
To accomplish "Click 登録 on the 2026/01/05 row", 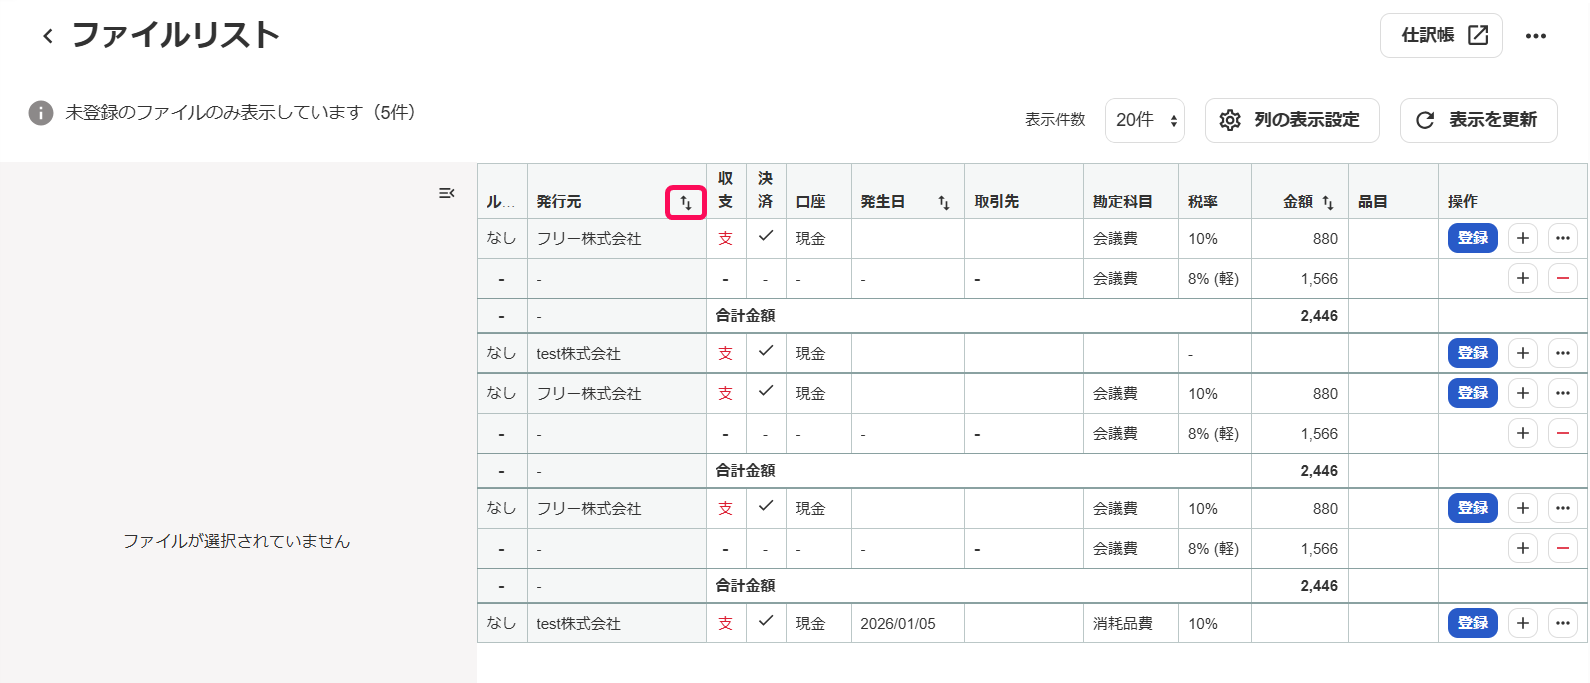I will pos(1473,623).
